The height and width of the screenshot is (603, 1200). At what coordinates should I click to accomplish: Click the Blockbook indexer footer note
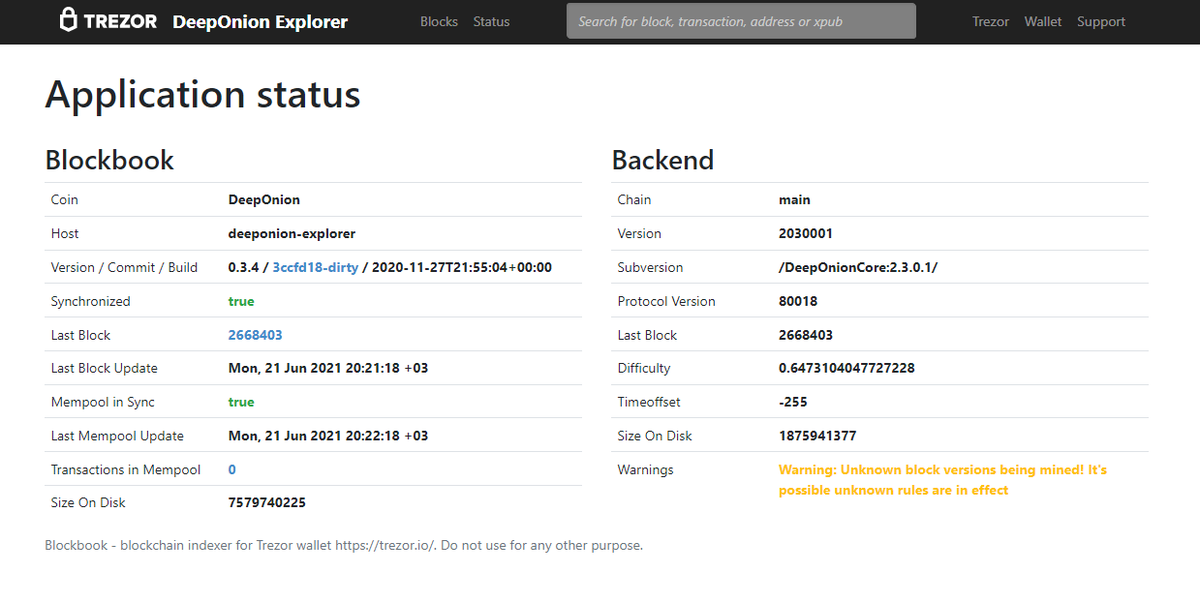point(344,546)
